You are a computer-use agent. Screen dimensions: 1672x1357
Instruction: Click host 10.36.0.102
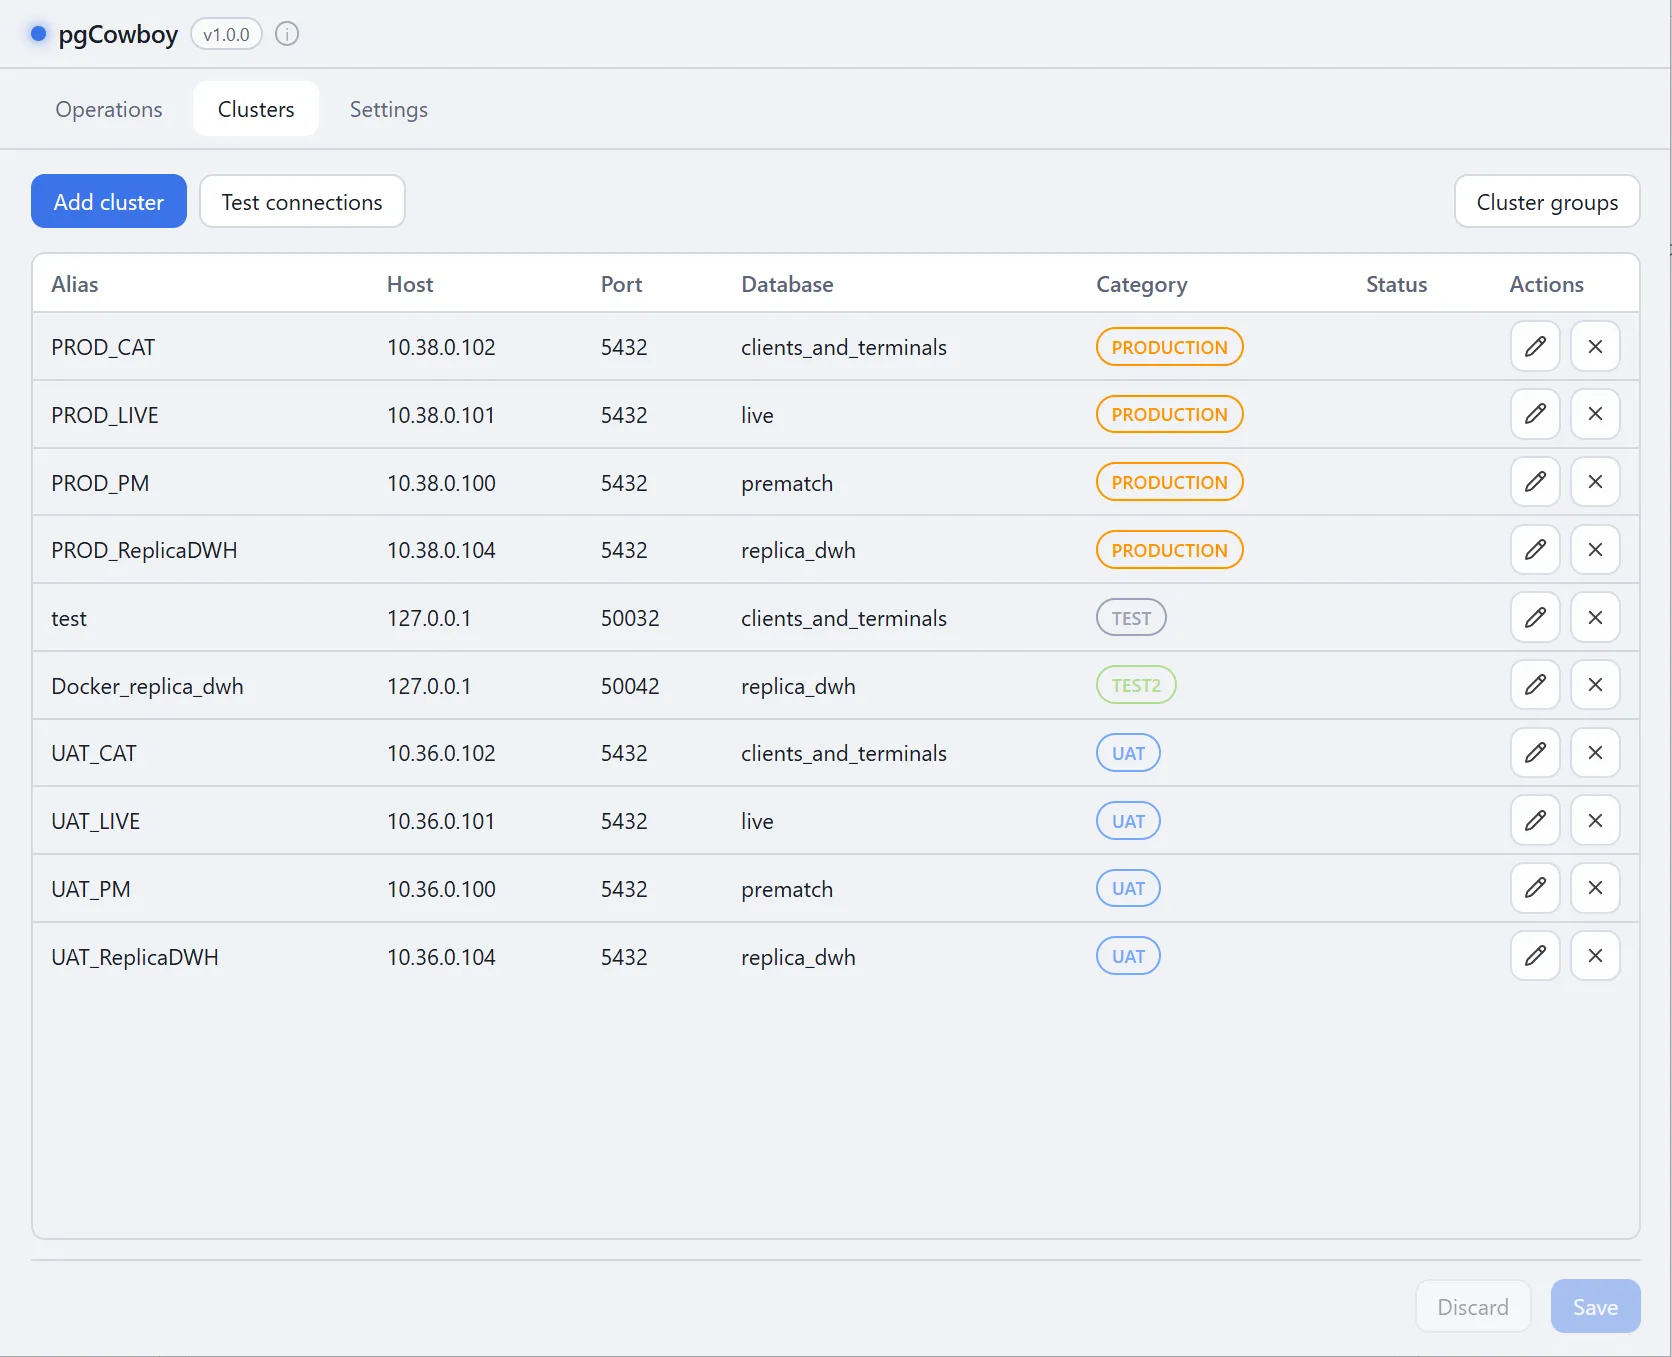click(x=441, y=753)
